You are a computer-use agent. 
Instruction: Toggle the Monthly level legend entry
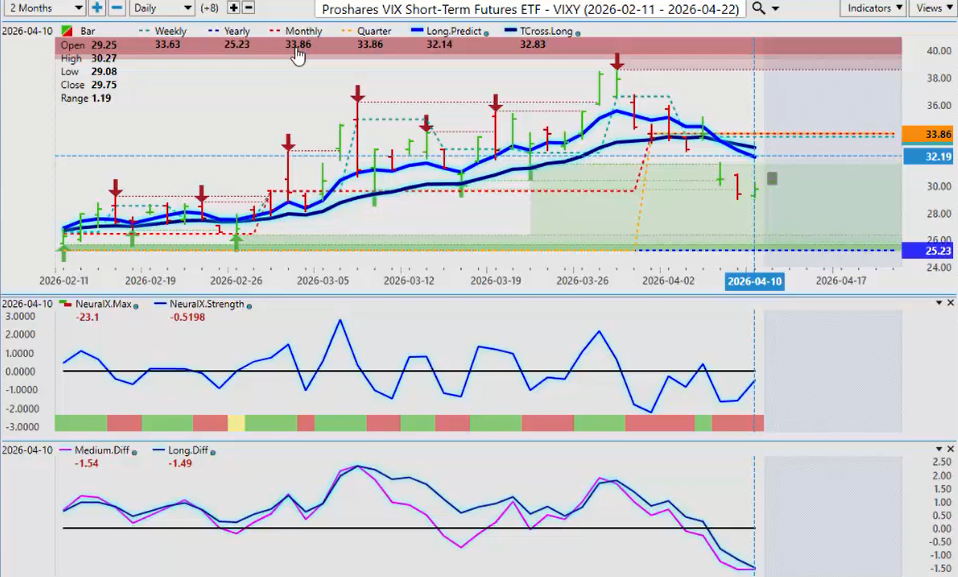tap(302, 31)
